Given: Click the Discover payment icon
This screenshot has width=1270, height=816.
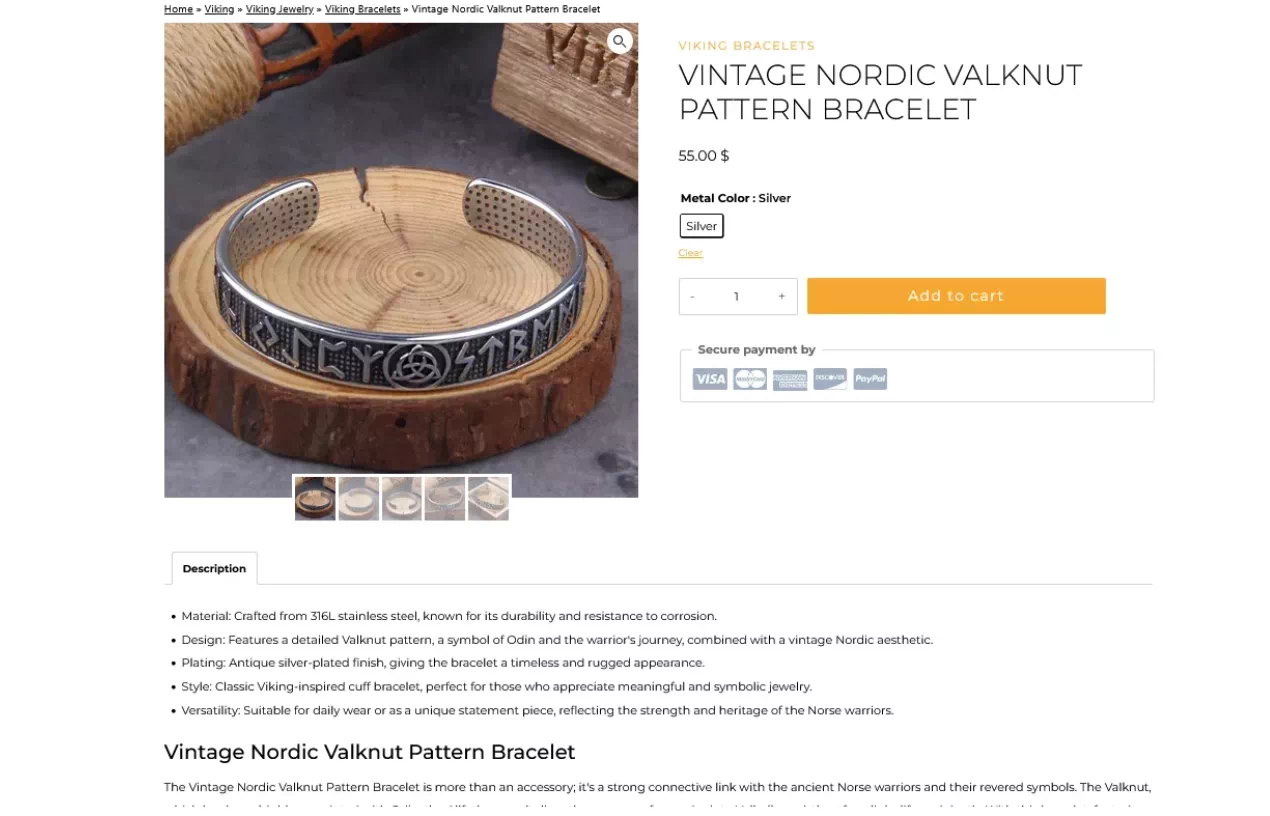Looking at the screenshot, I should pos(830,378).
